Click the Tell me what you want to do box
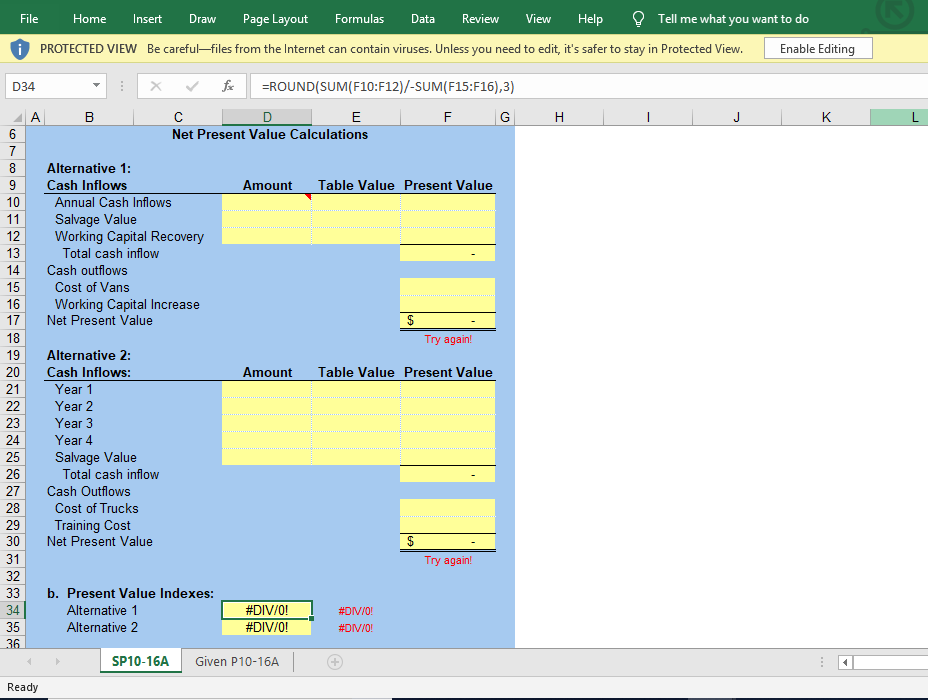This screenshot has width=928, height=700. tap(733, 19)
